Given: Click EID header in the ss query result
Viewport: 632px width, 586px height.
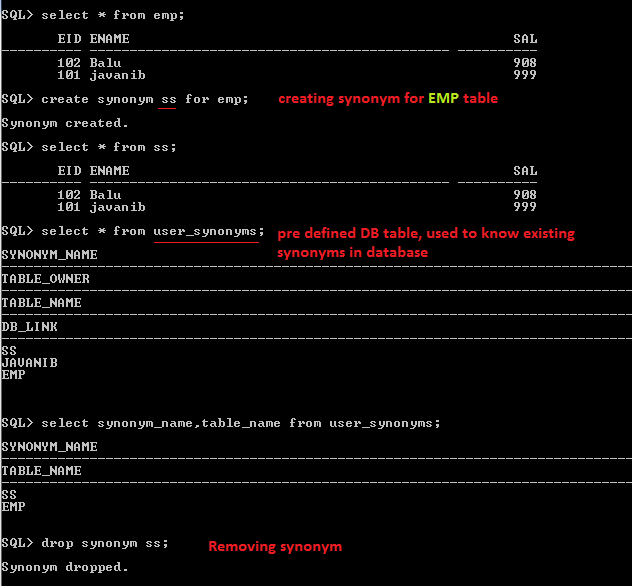Looking at the screenshot, I should pyautogui.click(x=69, y=171).
